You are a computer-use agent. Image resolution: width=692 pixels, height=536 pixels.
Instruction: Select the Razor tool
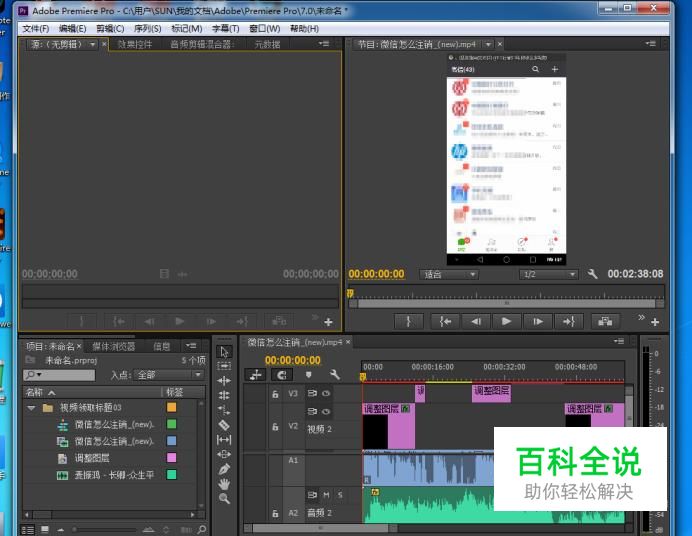224,425
